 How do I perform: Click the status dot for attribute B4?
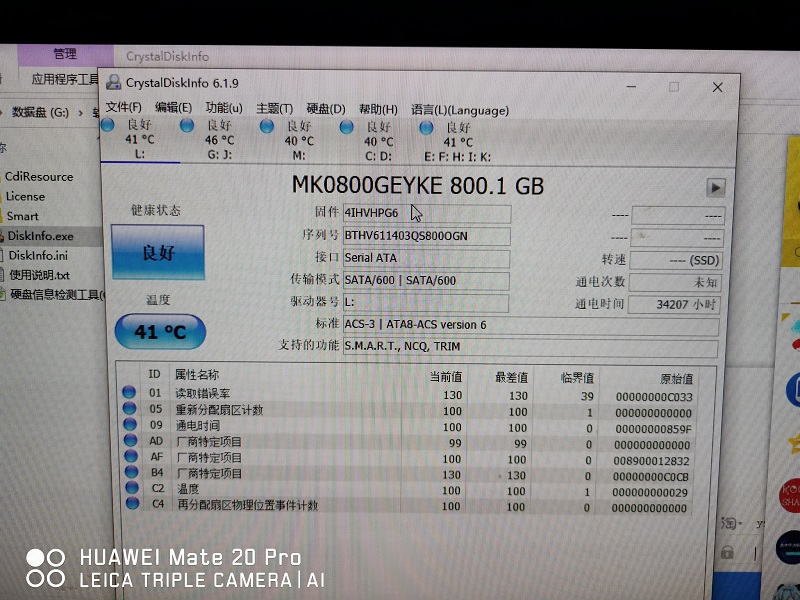(132, 471)
